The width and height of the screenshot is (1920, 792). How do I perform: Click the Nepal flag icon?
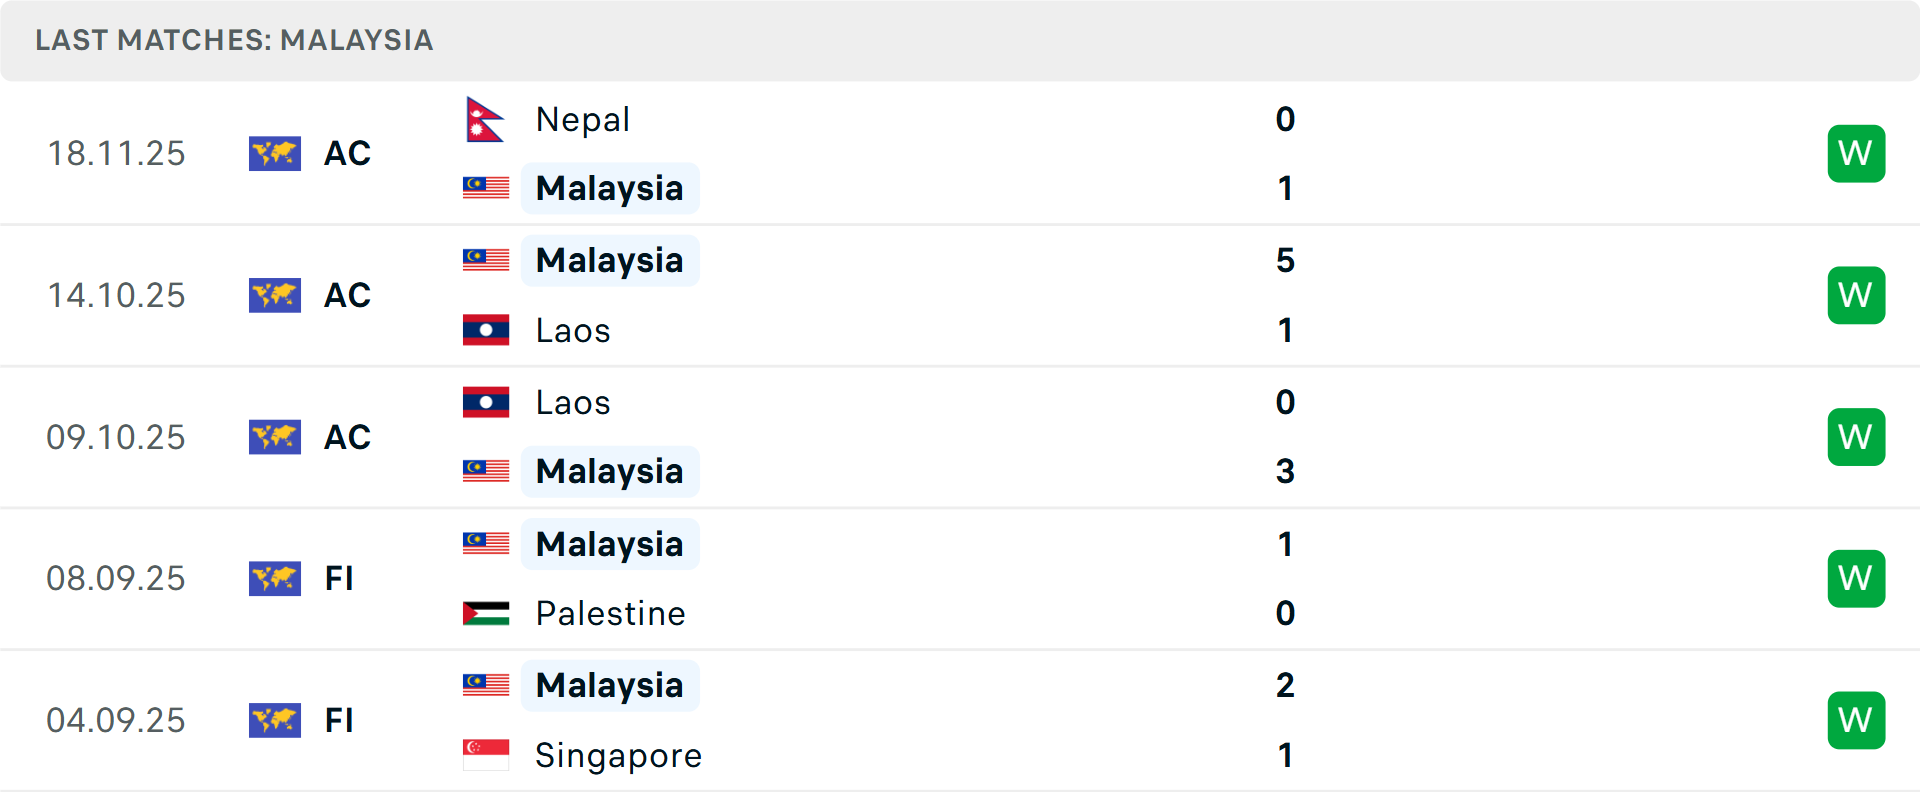click(x=485, y=118)
